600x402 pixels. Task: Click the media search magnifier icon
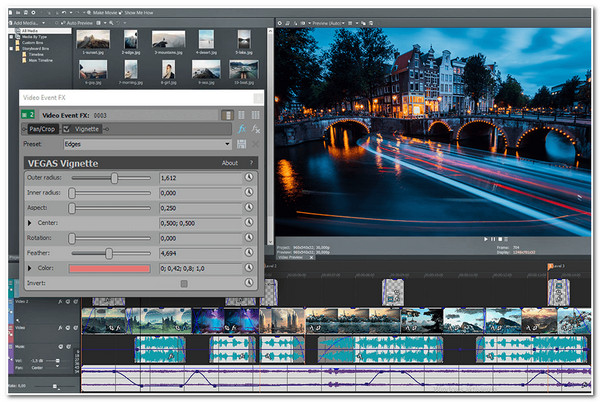[x=111, y=23]
